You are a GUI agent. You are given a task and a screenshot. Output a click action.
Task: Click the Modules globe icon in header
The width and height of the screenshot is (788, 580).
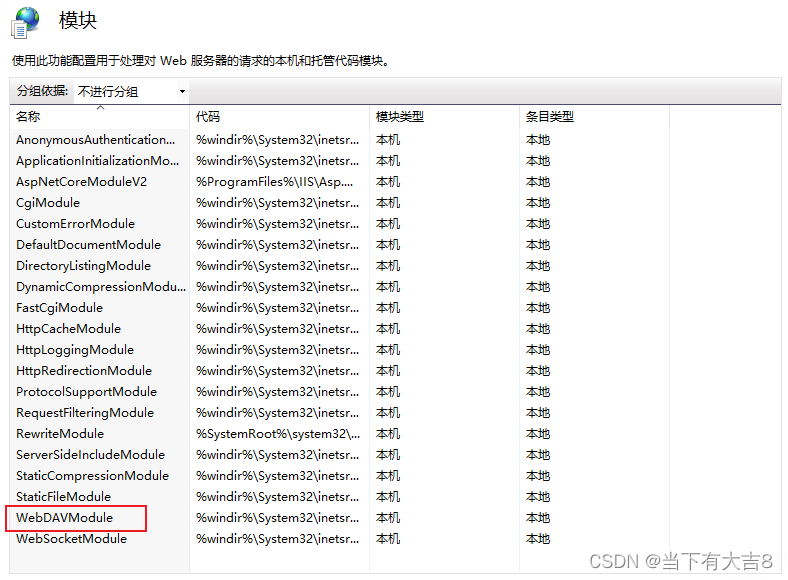tap(26, 21)
